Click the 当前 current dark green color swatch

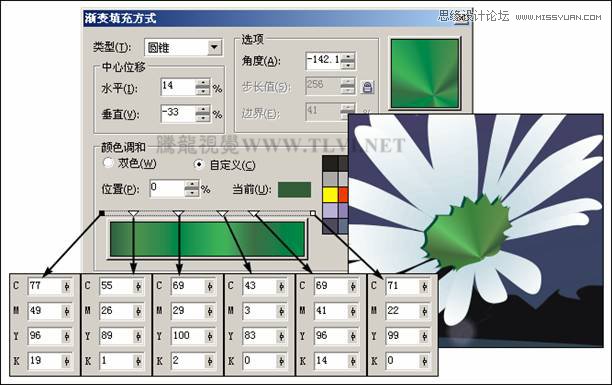click(294, 189)
